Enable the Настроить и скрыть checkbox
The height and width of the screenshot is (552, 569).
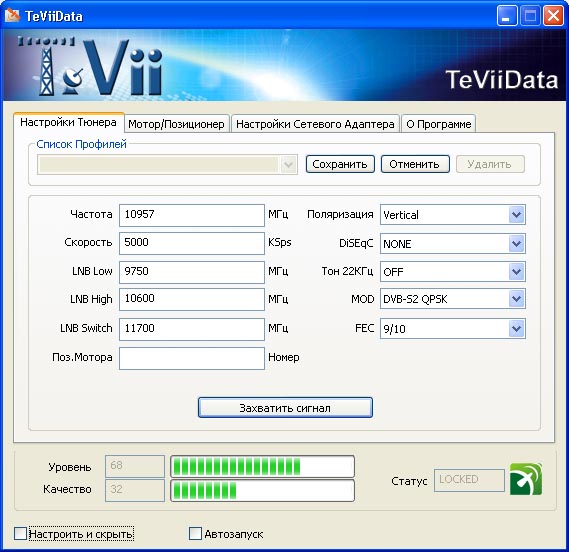[20, 533]
